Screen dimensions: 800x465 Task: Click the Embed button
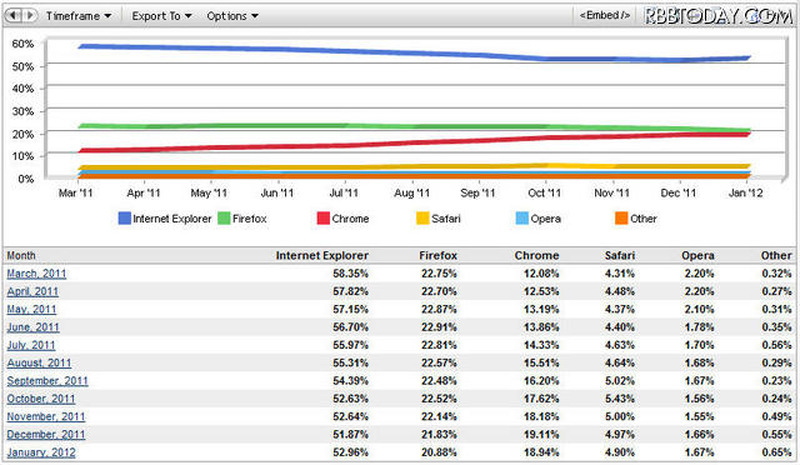coord(603,16)
